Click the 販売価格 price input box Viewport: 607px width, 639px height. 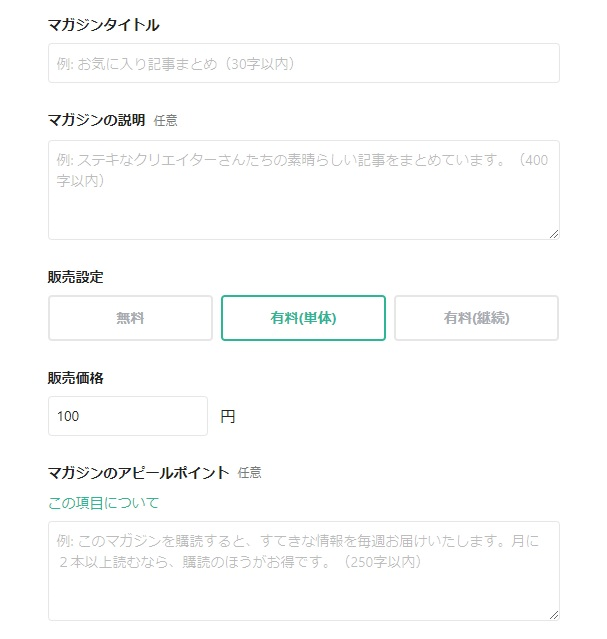point(128,416)
